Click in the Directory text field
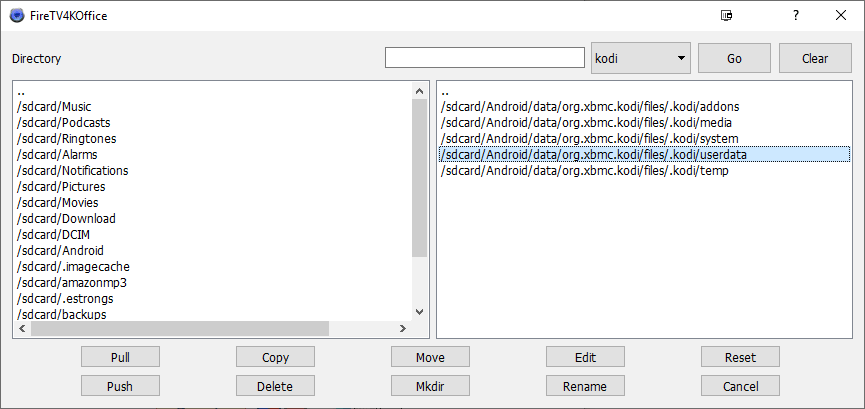Viewport: 865px width, 409px height. coord(484,58)
